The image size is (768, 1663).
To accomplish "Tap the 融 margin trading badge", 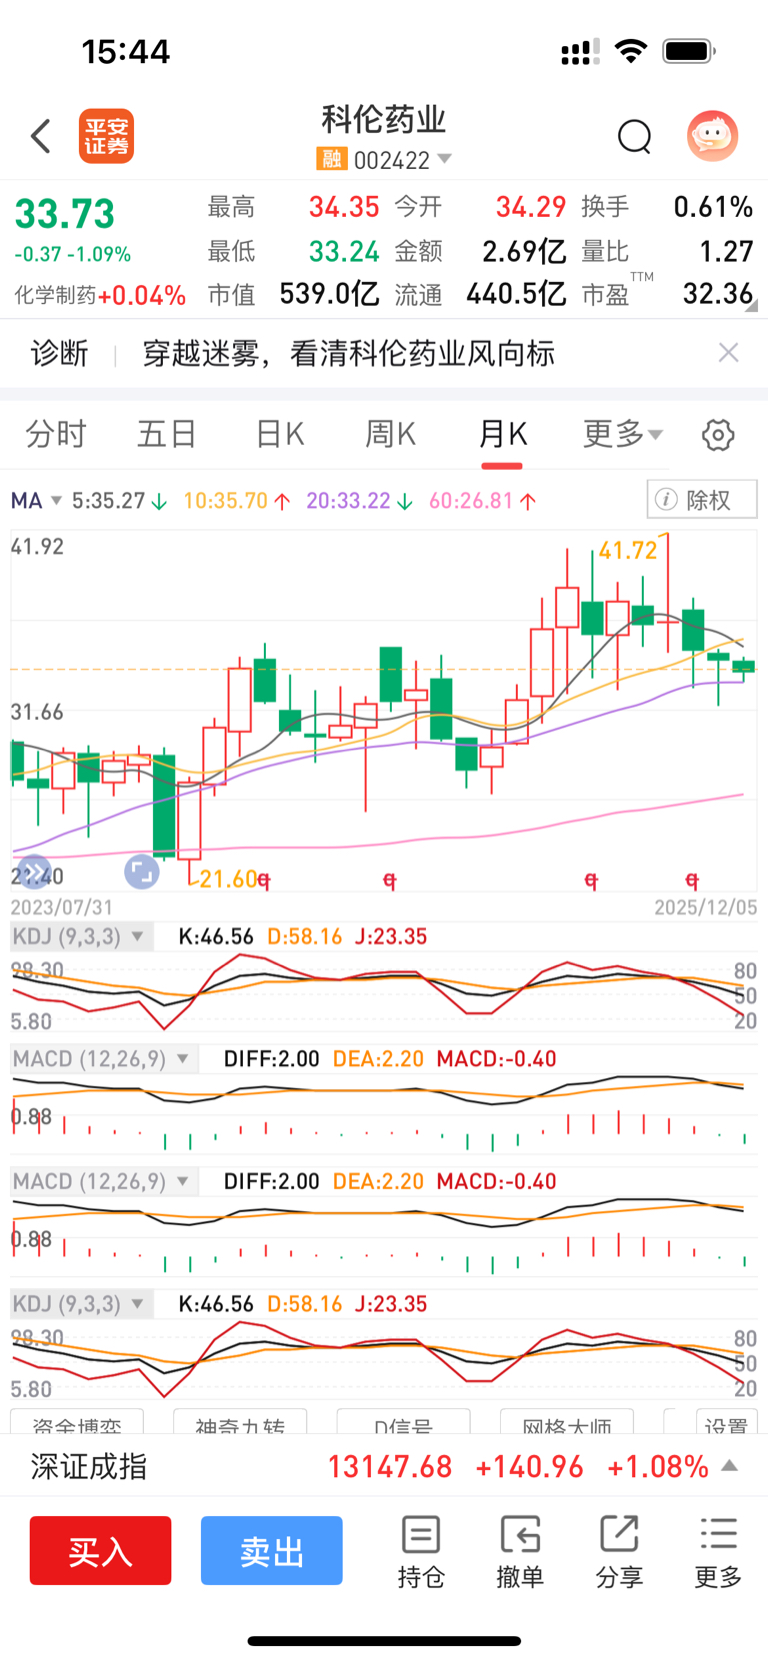I will coord(331,159).
